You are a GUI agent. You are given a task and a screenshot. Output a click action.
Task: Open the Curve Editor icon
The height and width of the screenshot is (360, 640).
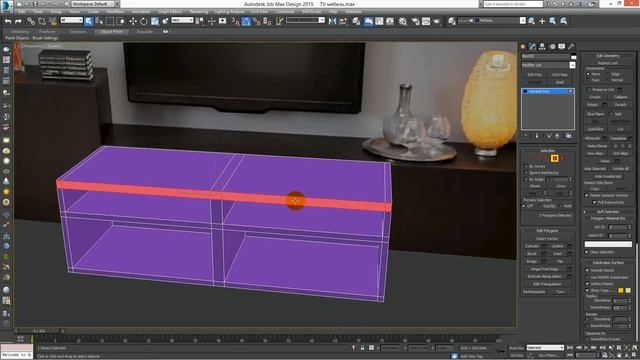379,21
